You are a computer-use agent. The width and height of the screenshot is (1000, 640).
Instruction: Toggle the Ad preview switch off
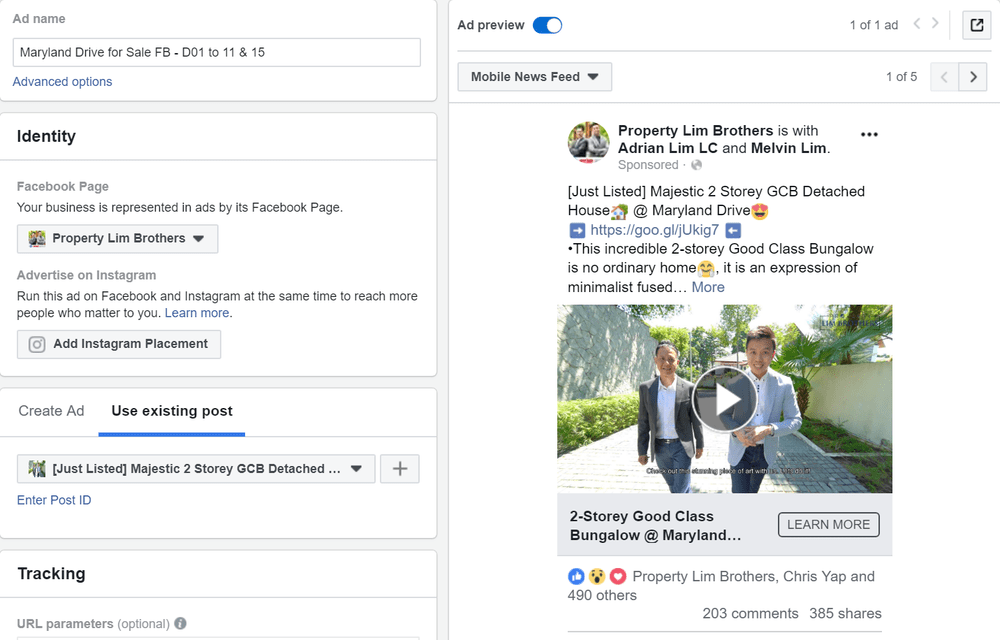click(x=547, y=26)
